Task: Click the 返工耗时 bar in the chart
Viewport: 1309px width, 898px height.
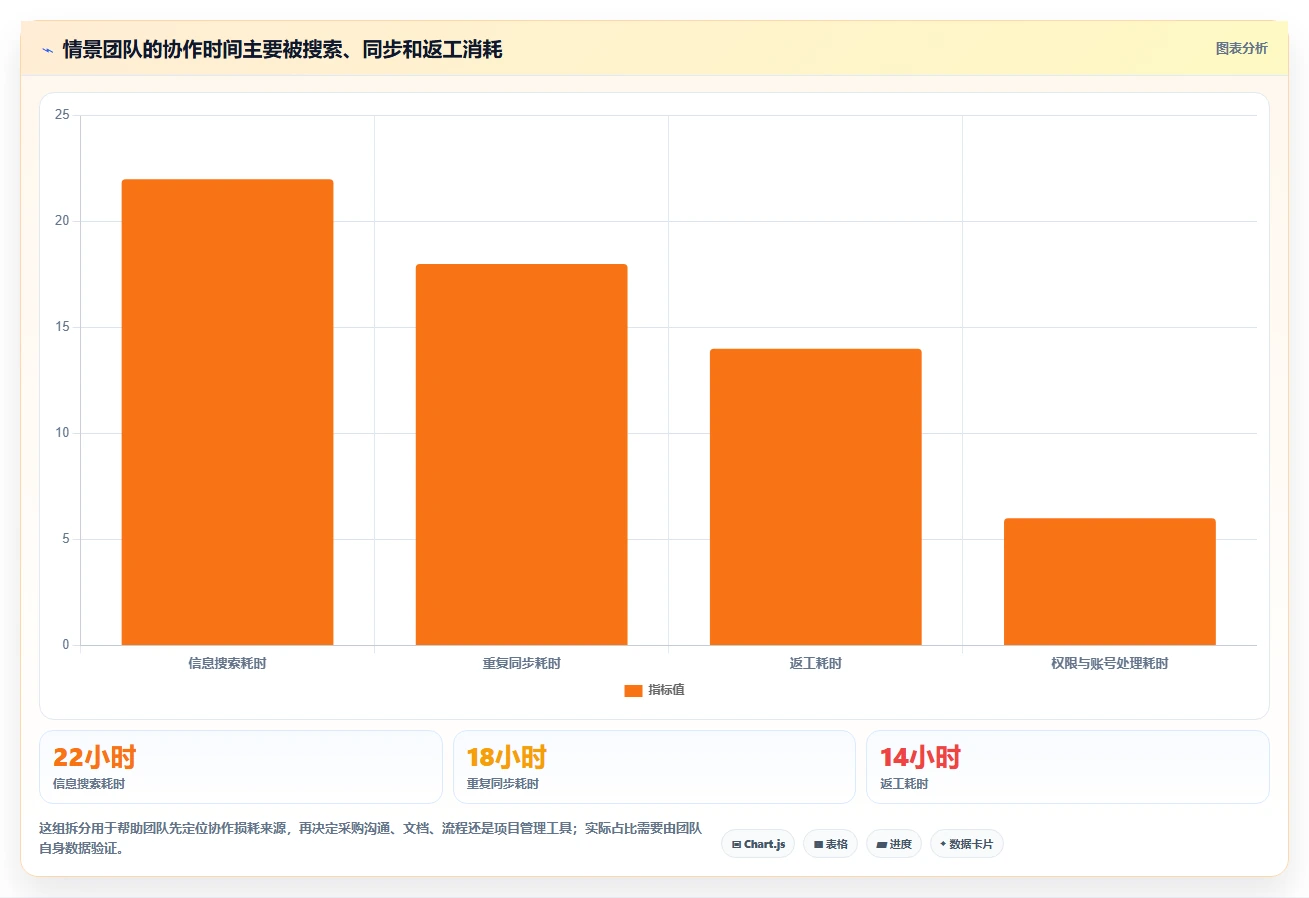Action: pos(815,497)
